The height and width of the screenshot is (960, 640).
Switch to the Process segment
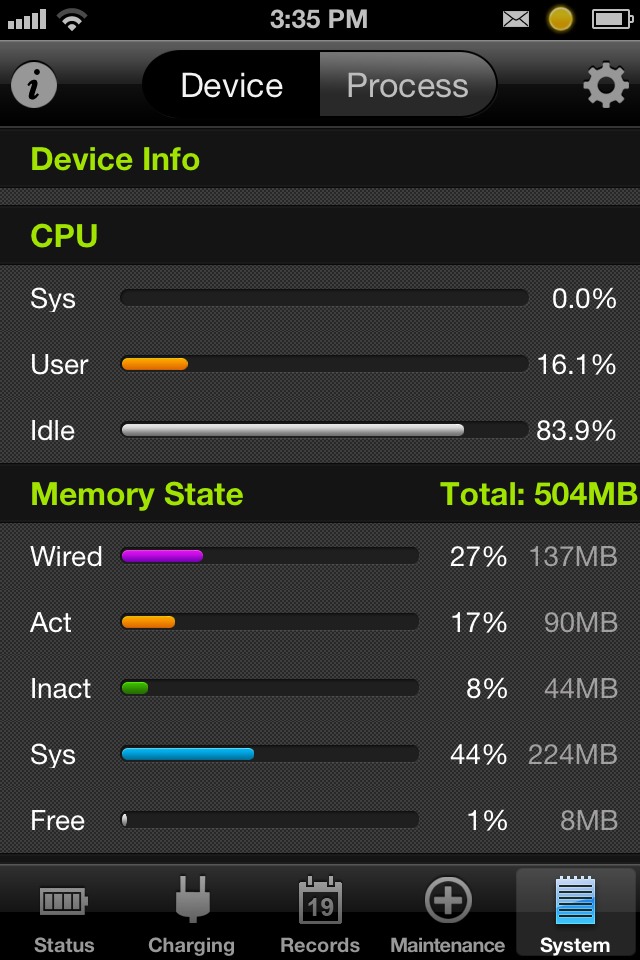[407, 86]
